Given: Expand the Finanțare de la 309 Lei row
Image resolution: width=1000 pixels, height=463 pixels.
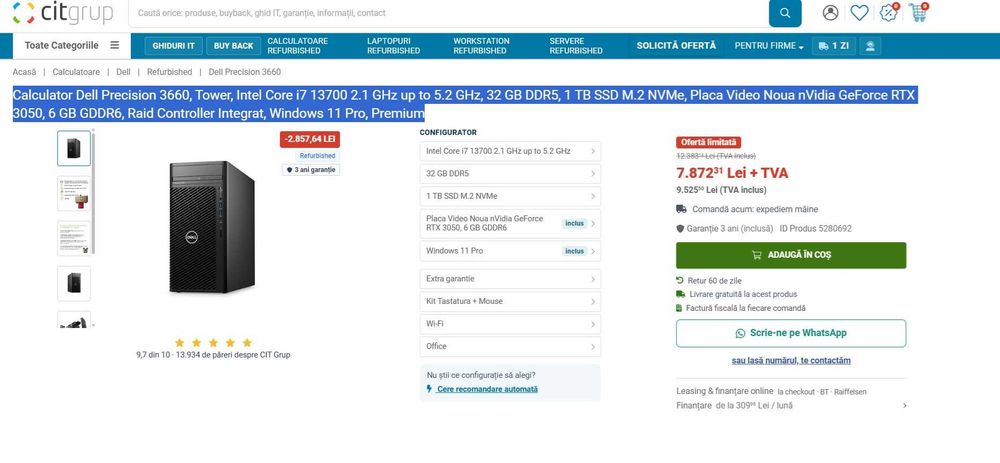Looking at the screenshot, I should coord(791,406).
